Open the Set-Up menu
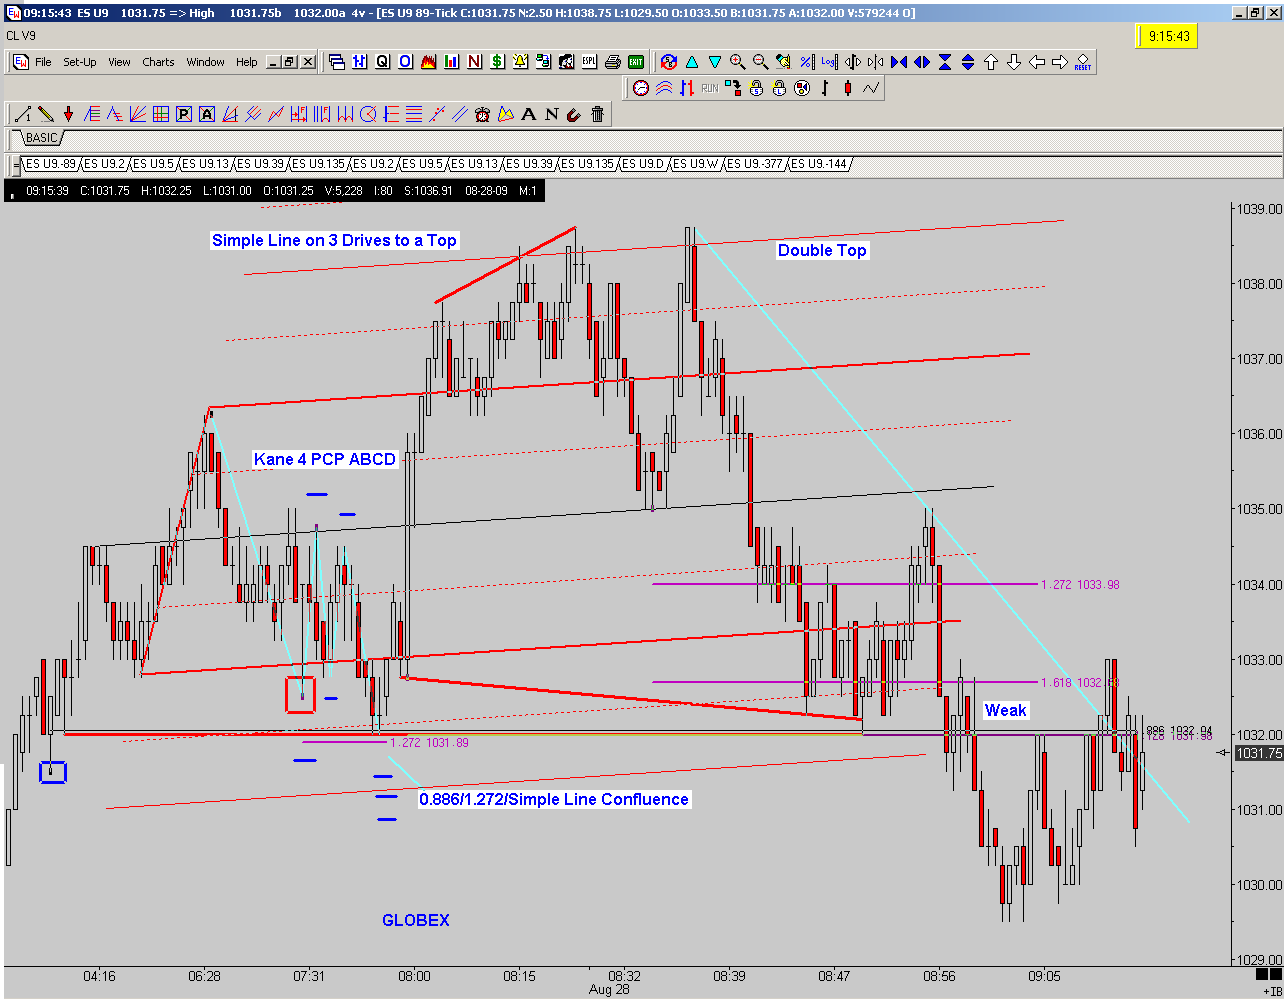The width and height of the screenshot is (1288, 1000). click(80, 62)
